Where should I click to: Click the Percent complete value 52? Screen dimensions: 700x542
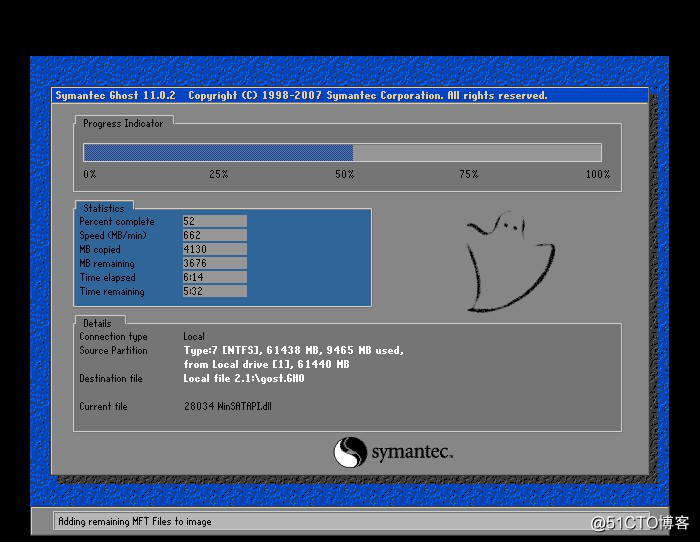point(214,221)
